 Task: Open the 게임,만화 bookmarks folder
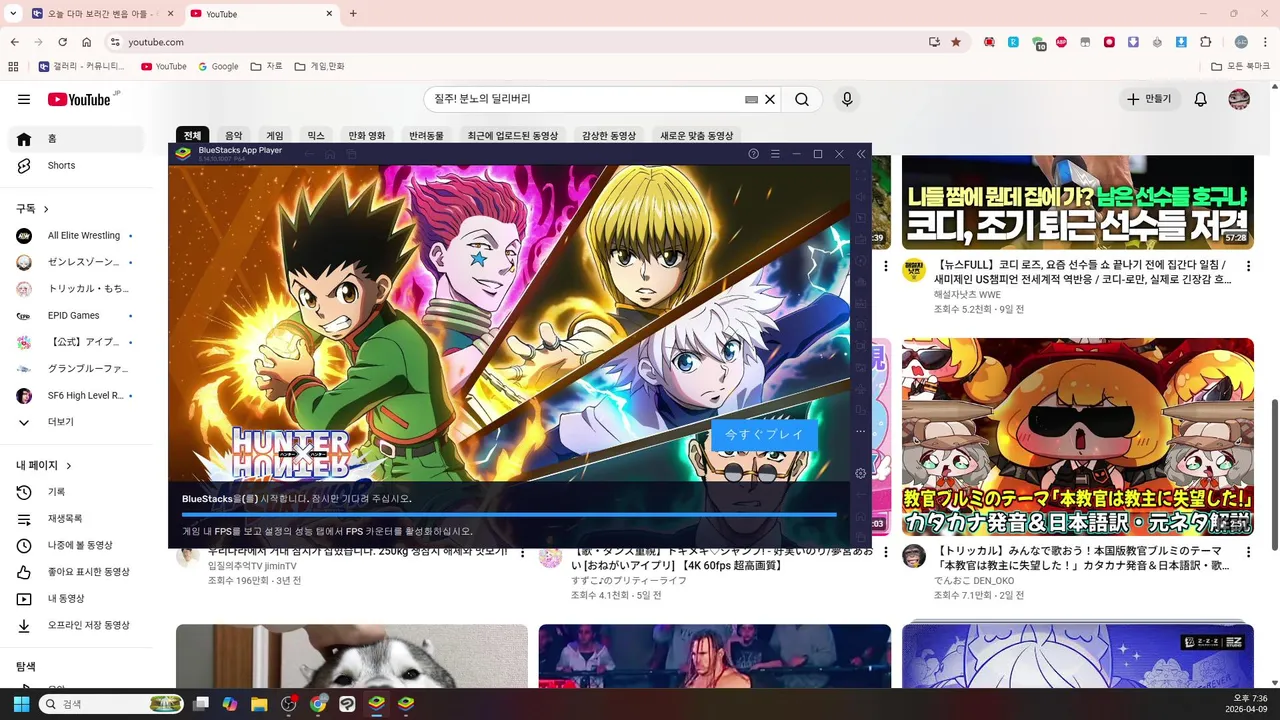[x=319, y=66]
